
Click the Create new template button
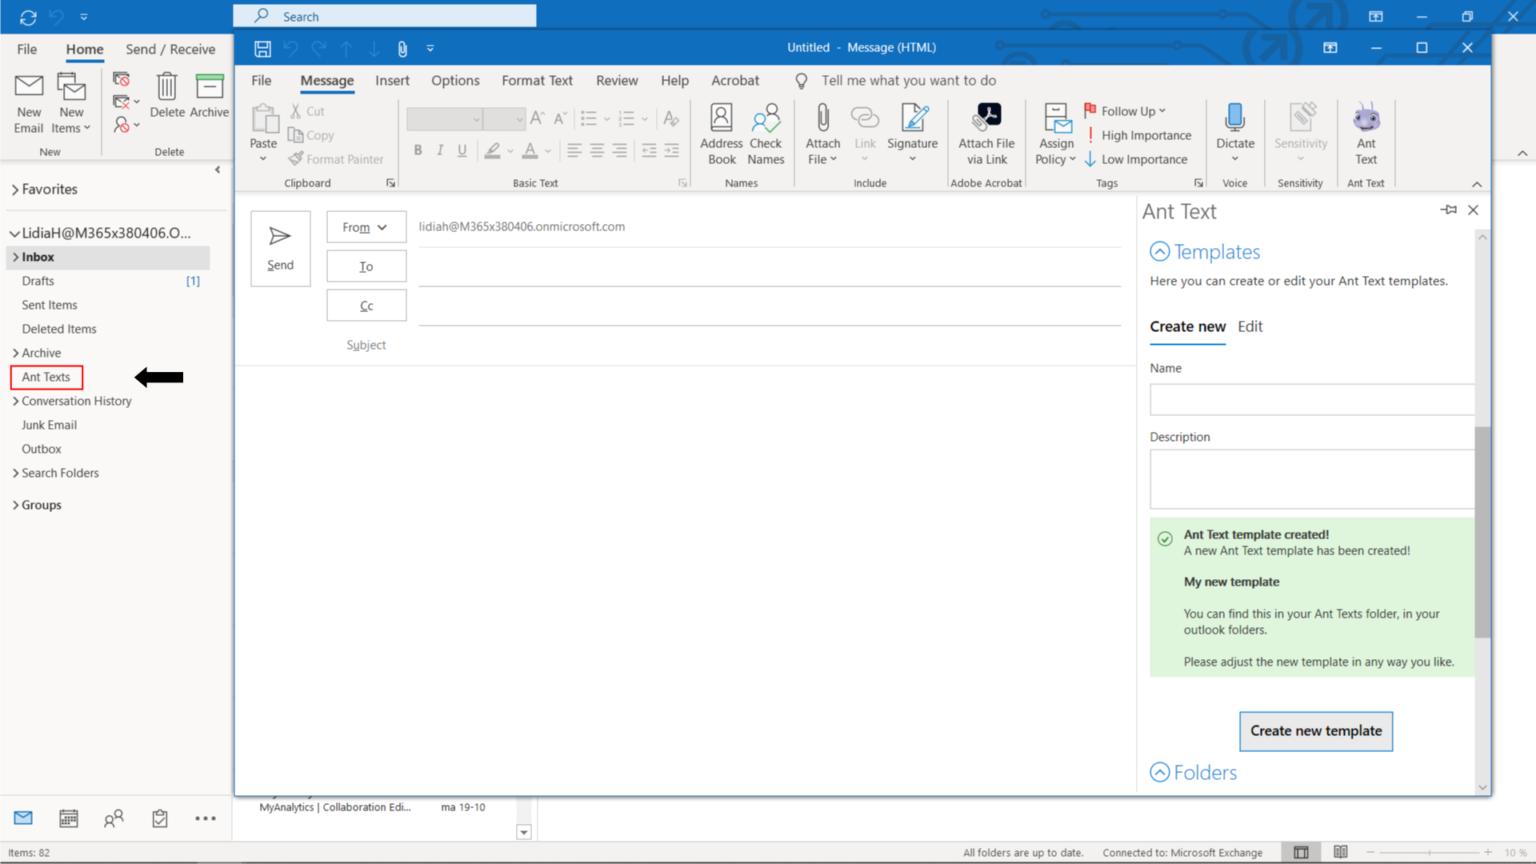click(x=1315, y=731)
